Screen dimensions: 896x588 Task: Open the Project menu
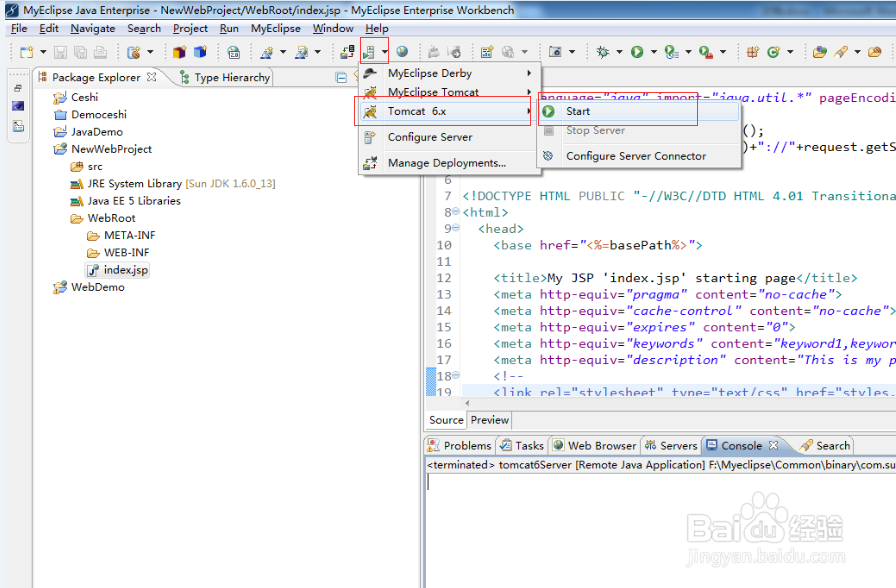click(190, 29)
